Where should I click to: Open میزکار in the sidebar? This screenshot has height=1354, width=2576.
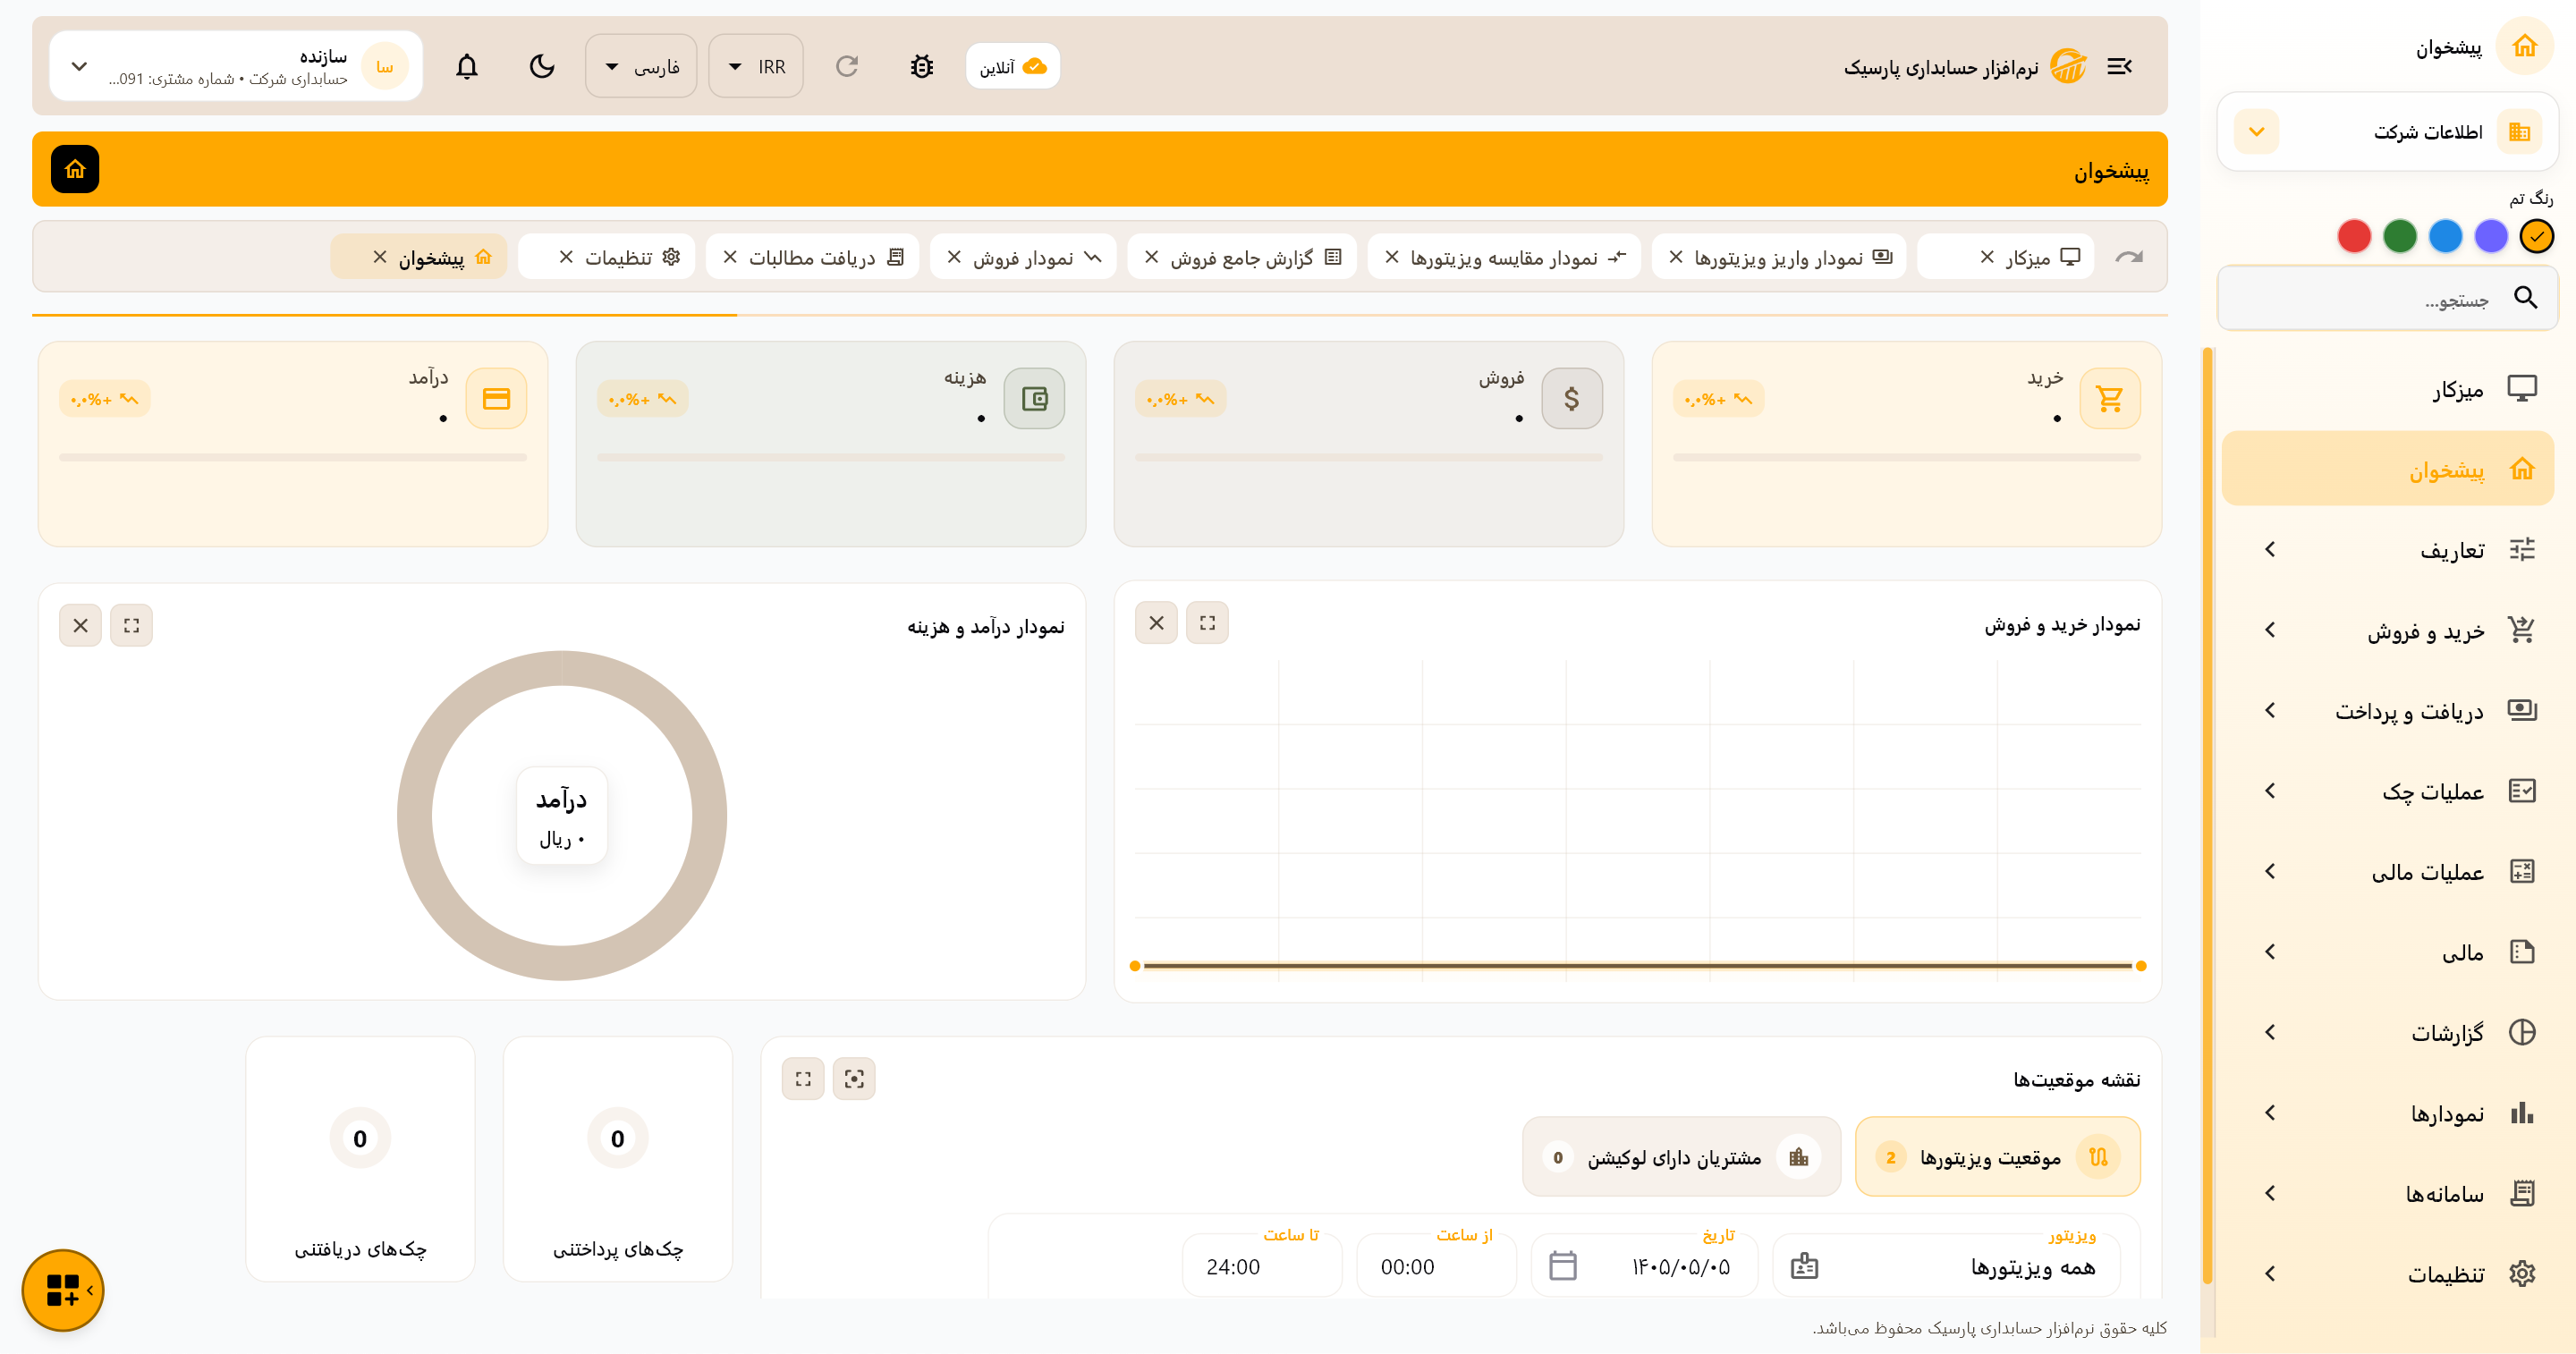click(2386, 388)
